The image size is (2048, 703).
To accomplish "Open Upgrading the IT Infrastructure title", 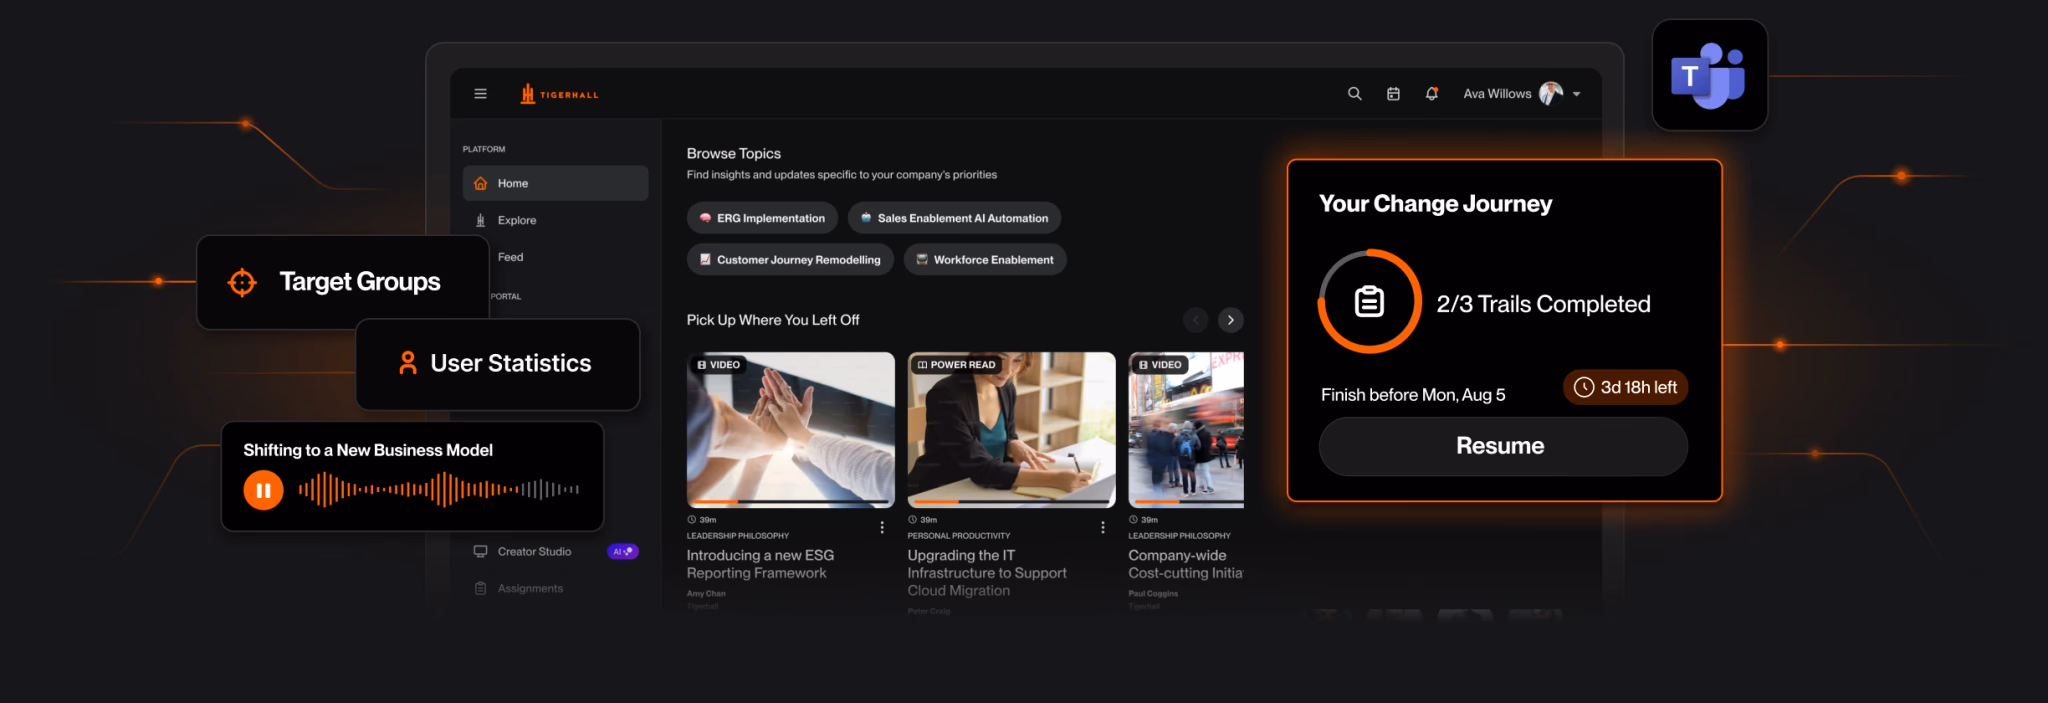I will tap(987, 573).
